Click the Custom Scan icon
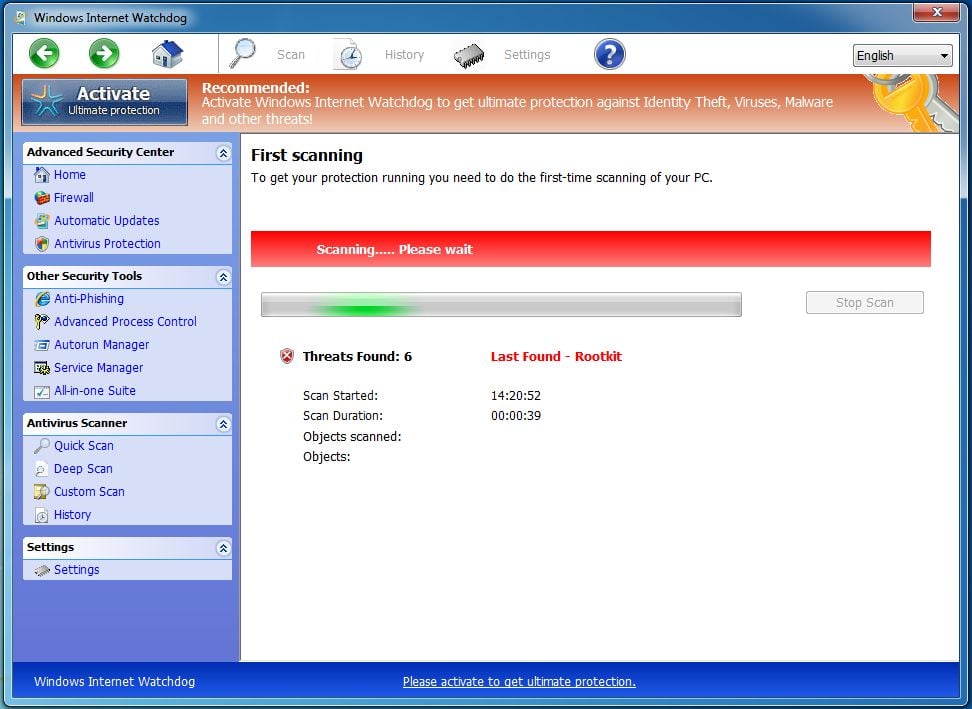The width and height of the screenshot is (972, 709). 42,492
